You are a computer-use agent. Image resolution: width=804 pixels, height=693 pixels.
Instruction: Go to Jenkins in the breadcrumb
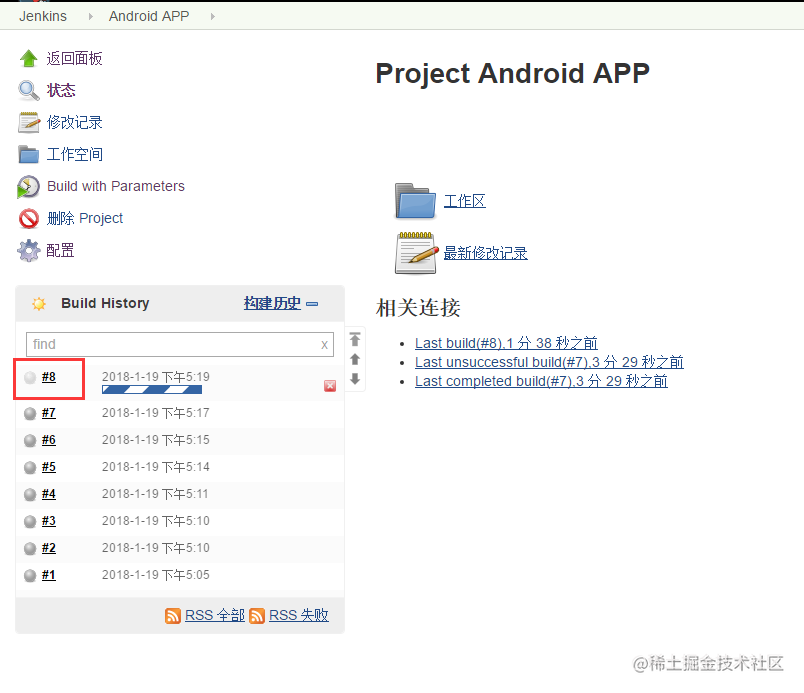(43, 16)
